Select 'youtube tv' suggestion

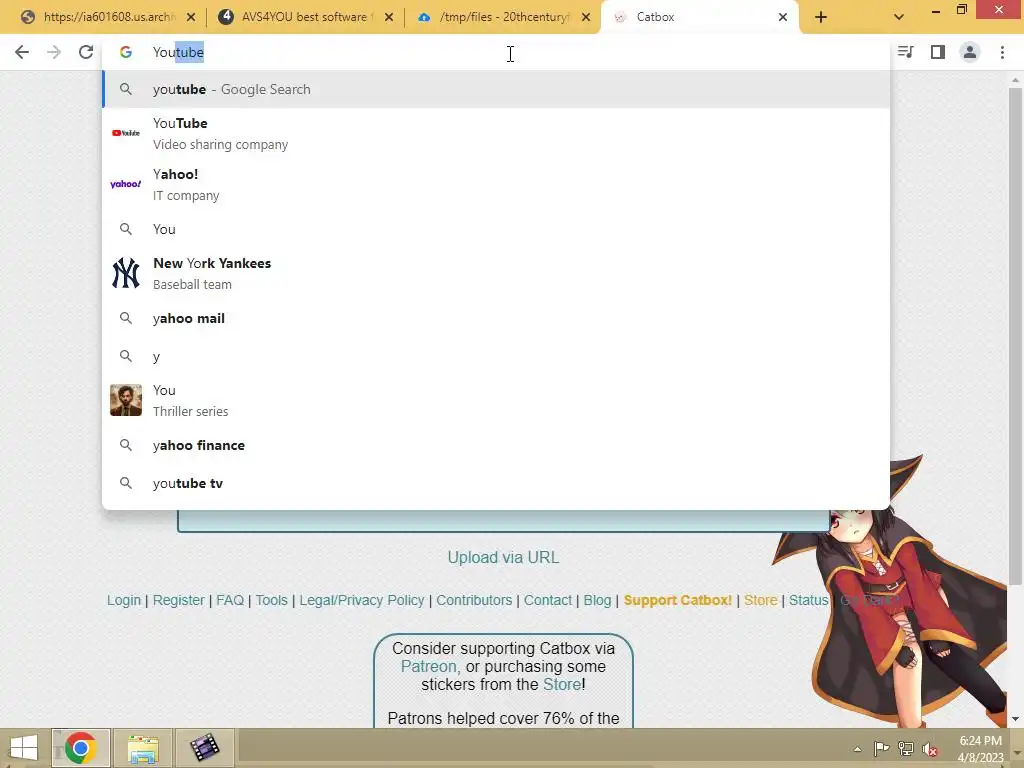pyautogui.click(x=496, y=483)
